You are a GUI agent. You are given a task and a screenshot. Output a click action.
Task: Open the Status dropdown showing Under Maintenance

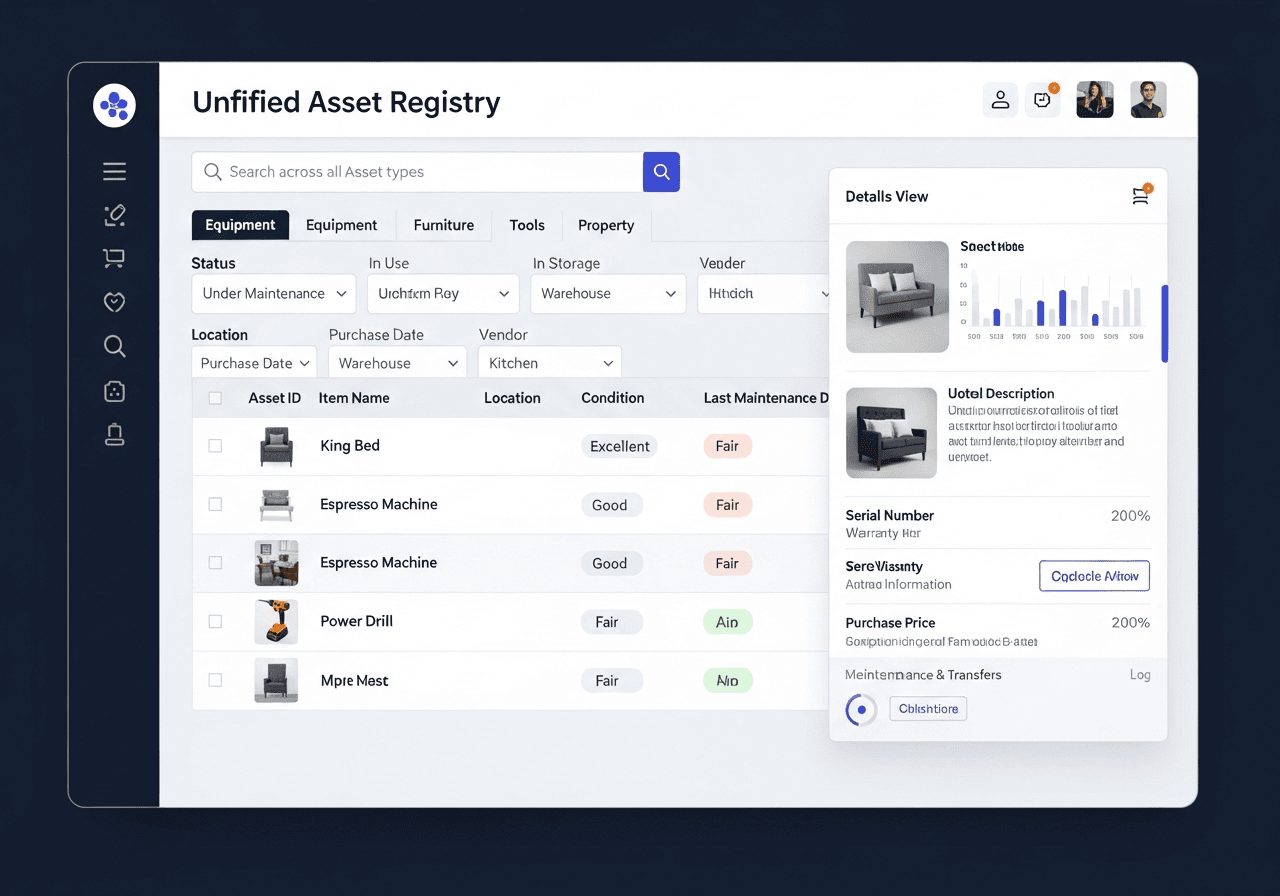(273, 293)
